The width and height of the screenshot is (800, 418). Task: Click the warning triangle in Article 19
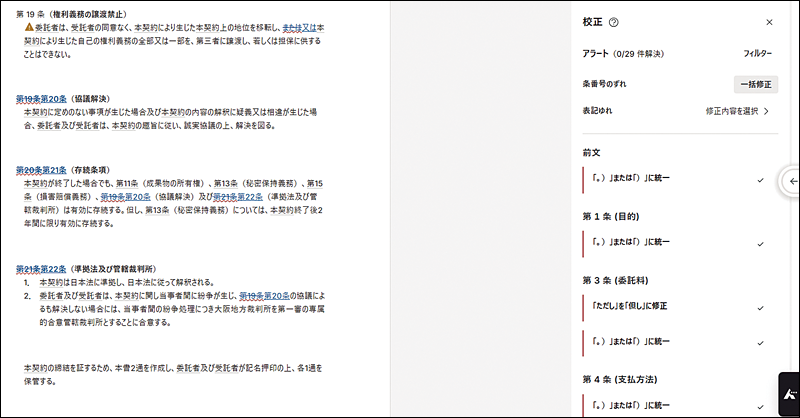click(30, 28)
